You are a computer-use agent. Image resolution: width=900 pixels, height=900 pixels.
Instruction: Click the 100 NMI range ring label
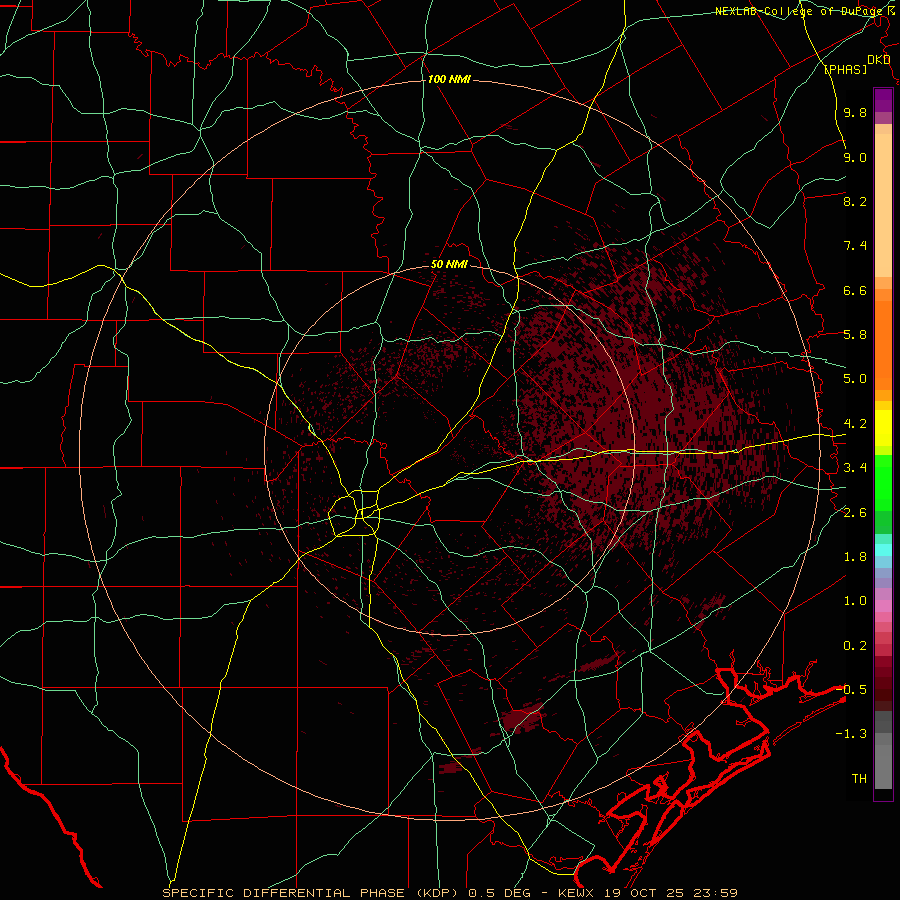coord(449,79)
